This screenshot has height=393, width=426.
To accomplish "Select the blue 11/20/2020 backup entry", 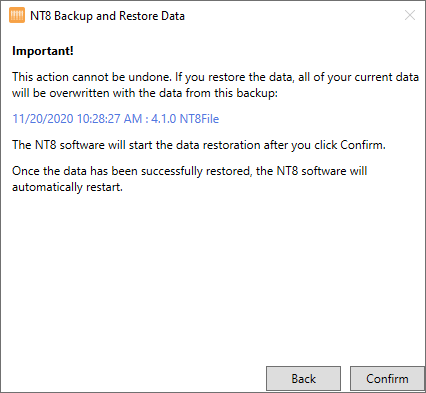I will 116,119.
